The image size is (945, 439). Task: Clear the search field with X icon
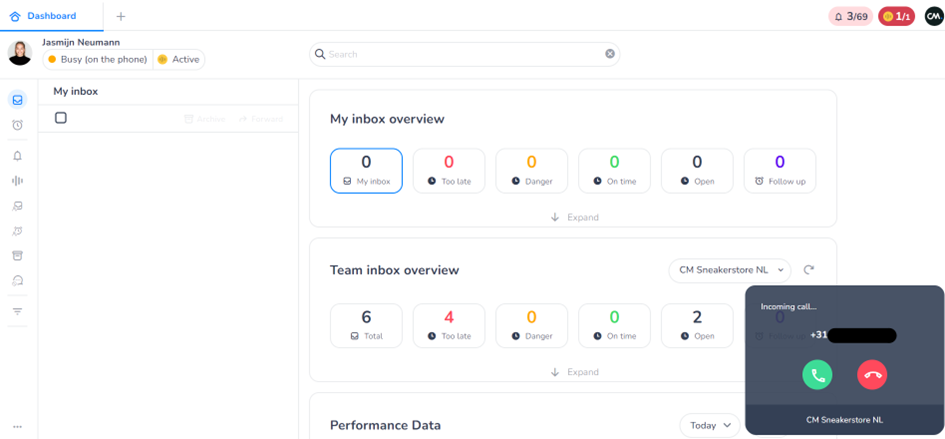tap(610, 54)
